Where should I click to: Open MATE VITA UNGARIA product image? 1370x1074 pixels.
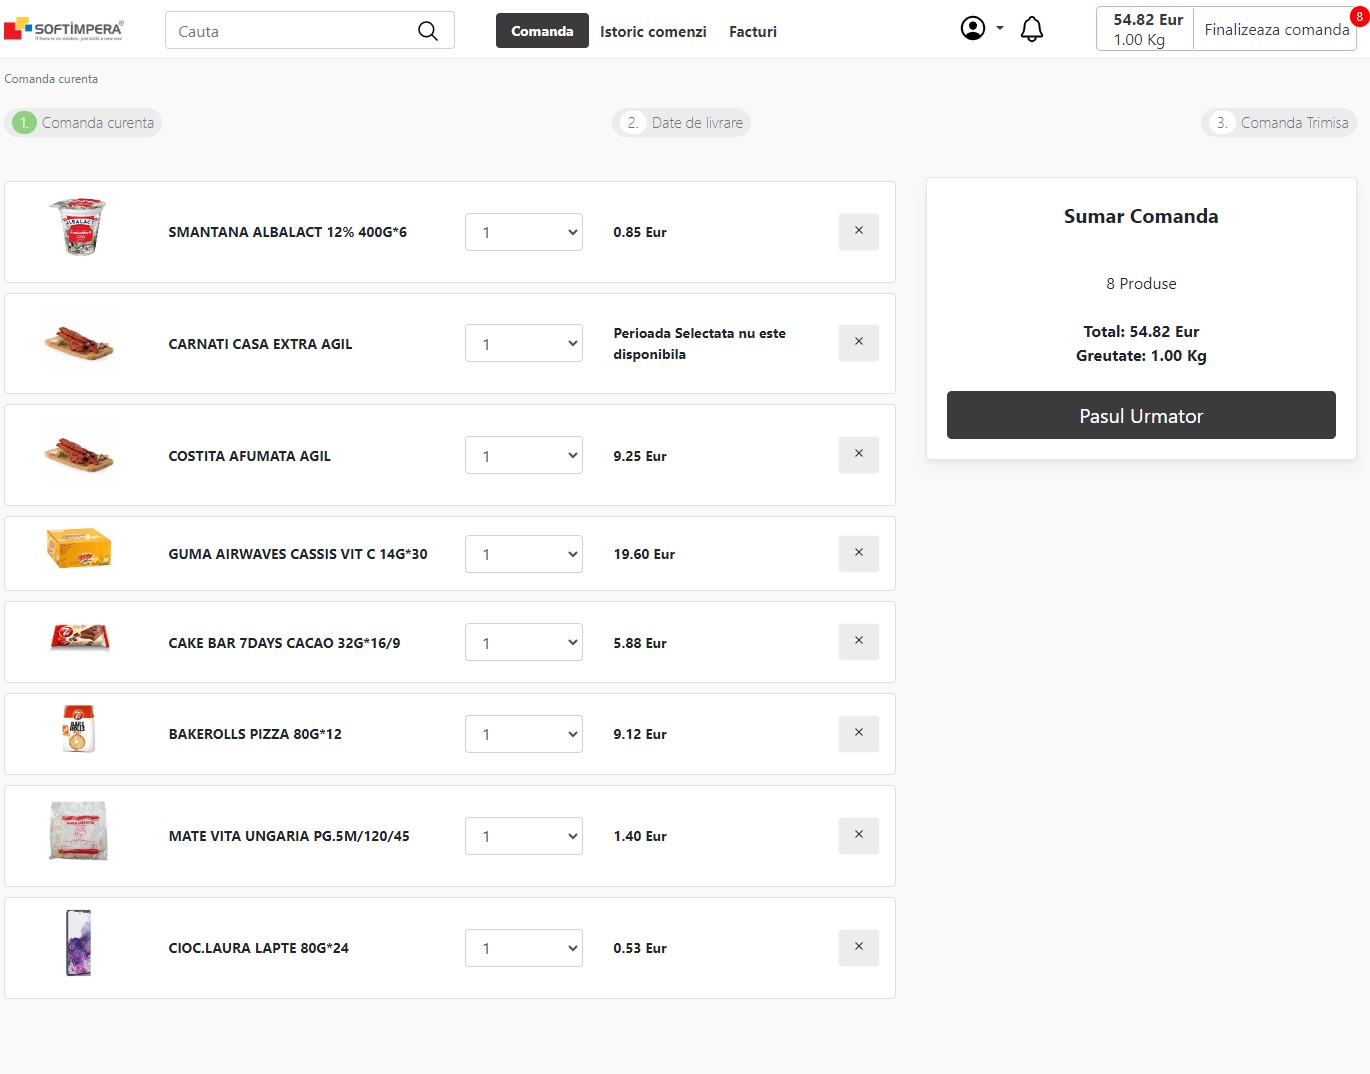[x=78, y=831]
